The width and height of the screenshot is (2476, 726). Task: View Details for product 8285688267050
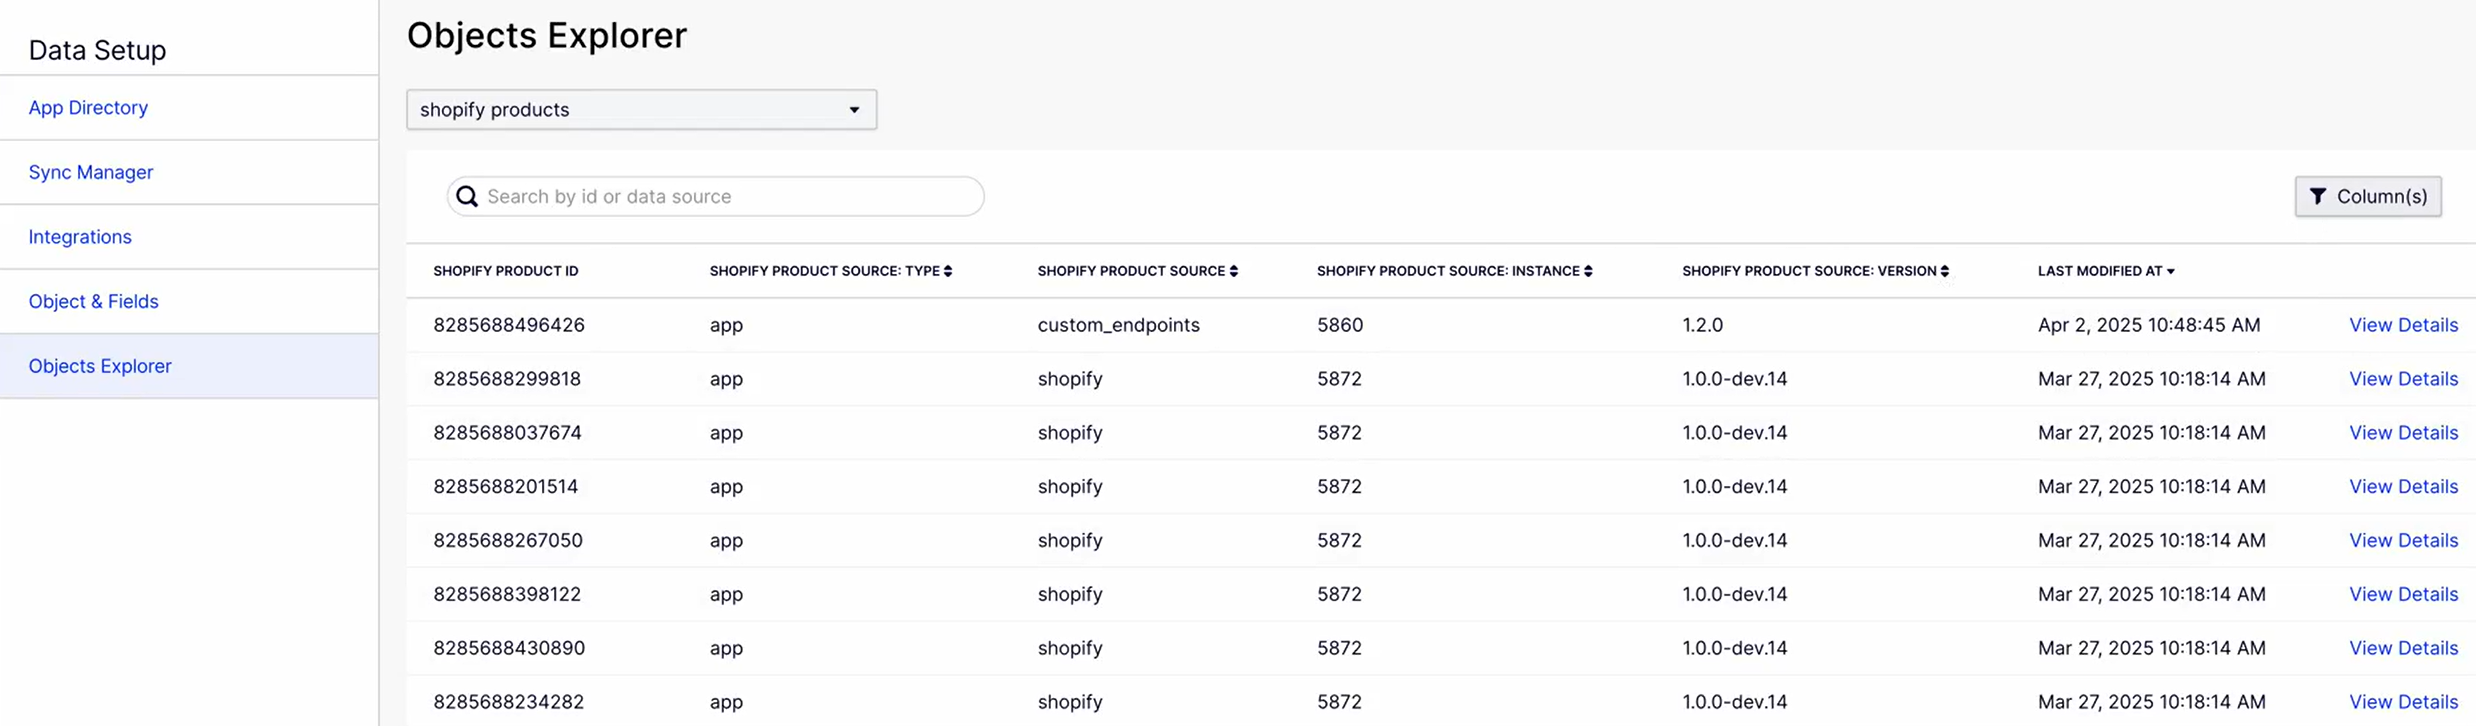(2403, 540)
